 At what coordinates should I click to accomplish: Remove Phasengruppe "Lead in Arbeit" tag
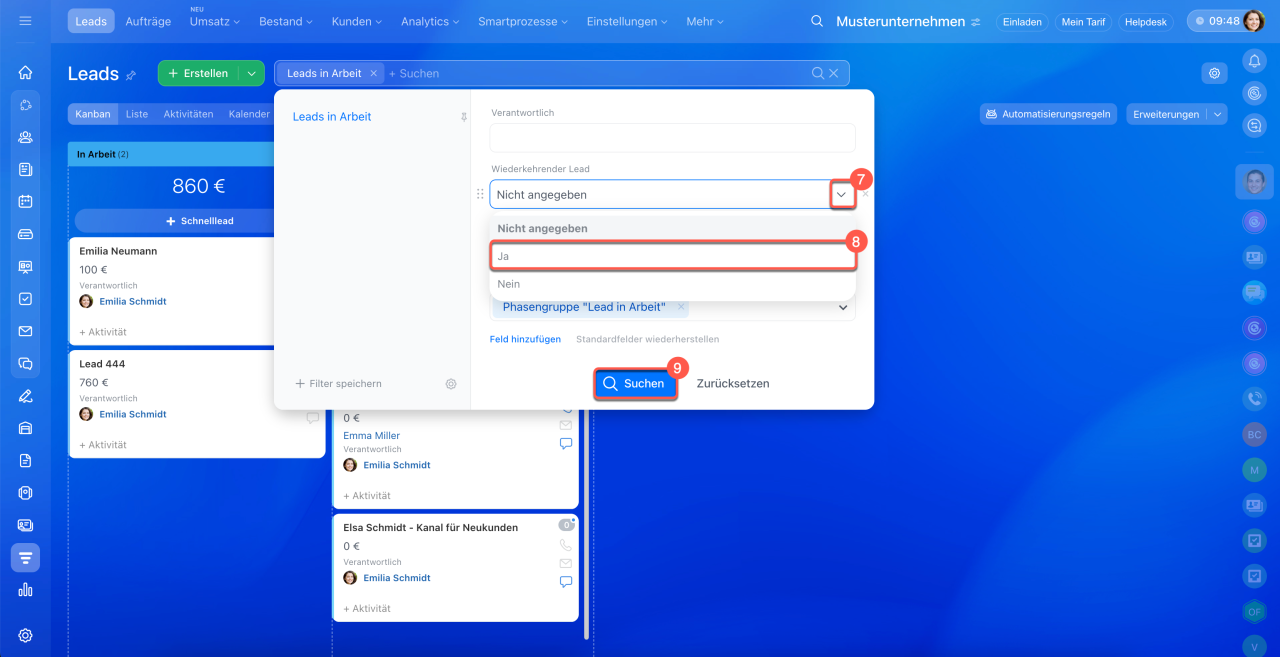[x=681, y=307]
